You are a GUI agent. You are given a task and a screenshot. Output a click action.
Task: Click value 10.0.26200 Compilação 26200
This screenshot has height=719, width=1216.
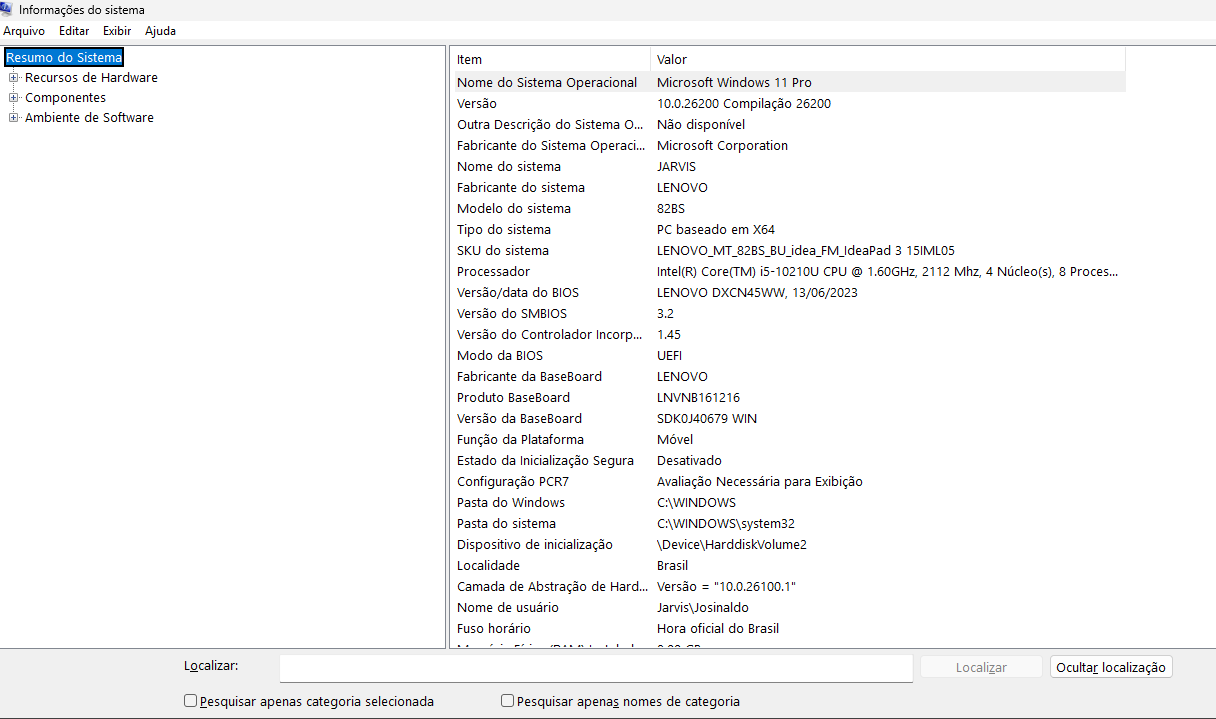pyautogui.click(x=744, y=104)
